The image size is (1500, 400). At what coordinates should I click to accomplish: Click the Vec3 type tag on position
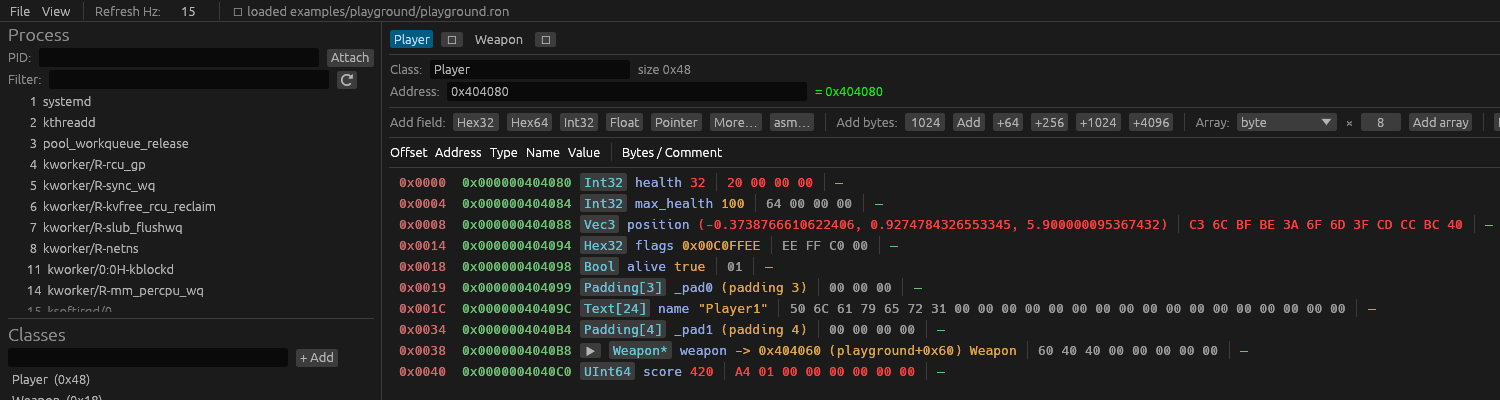(x=600, y=225)
